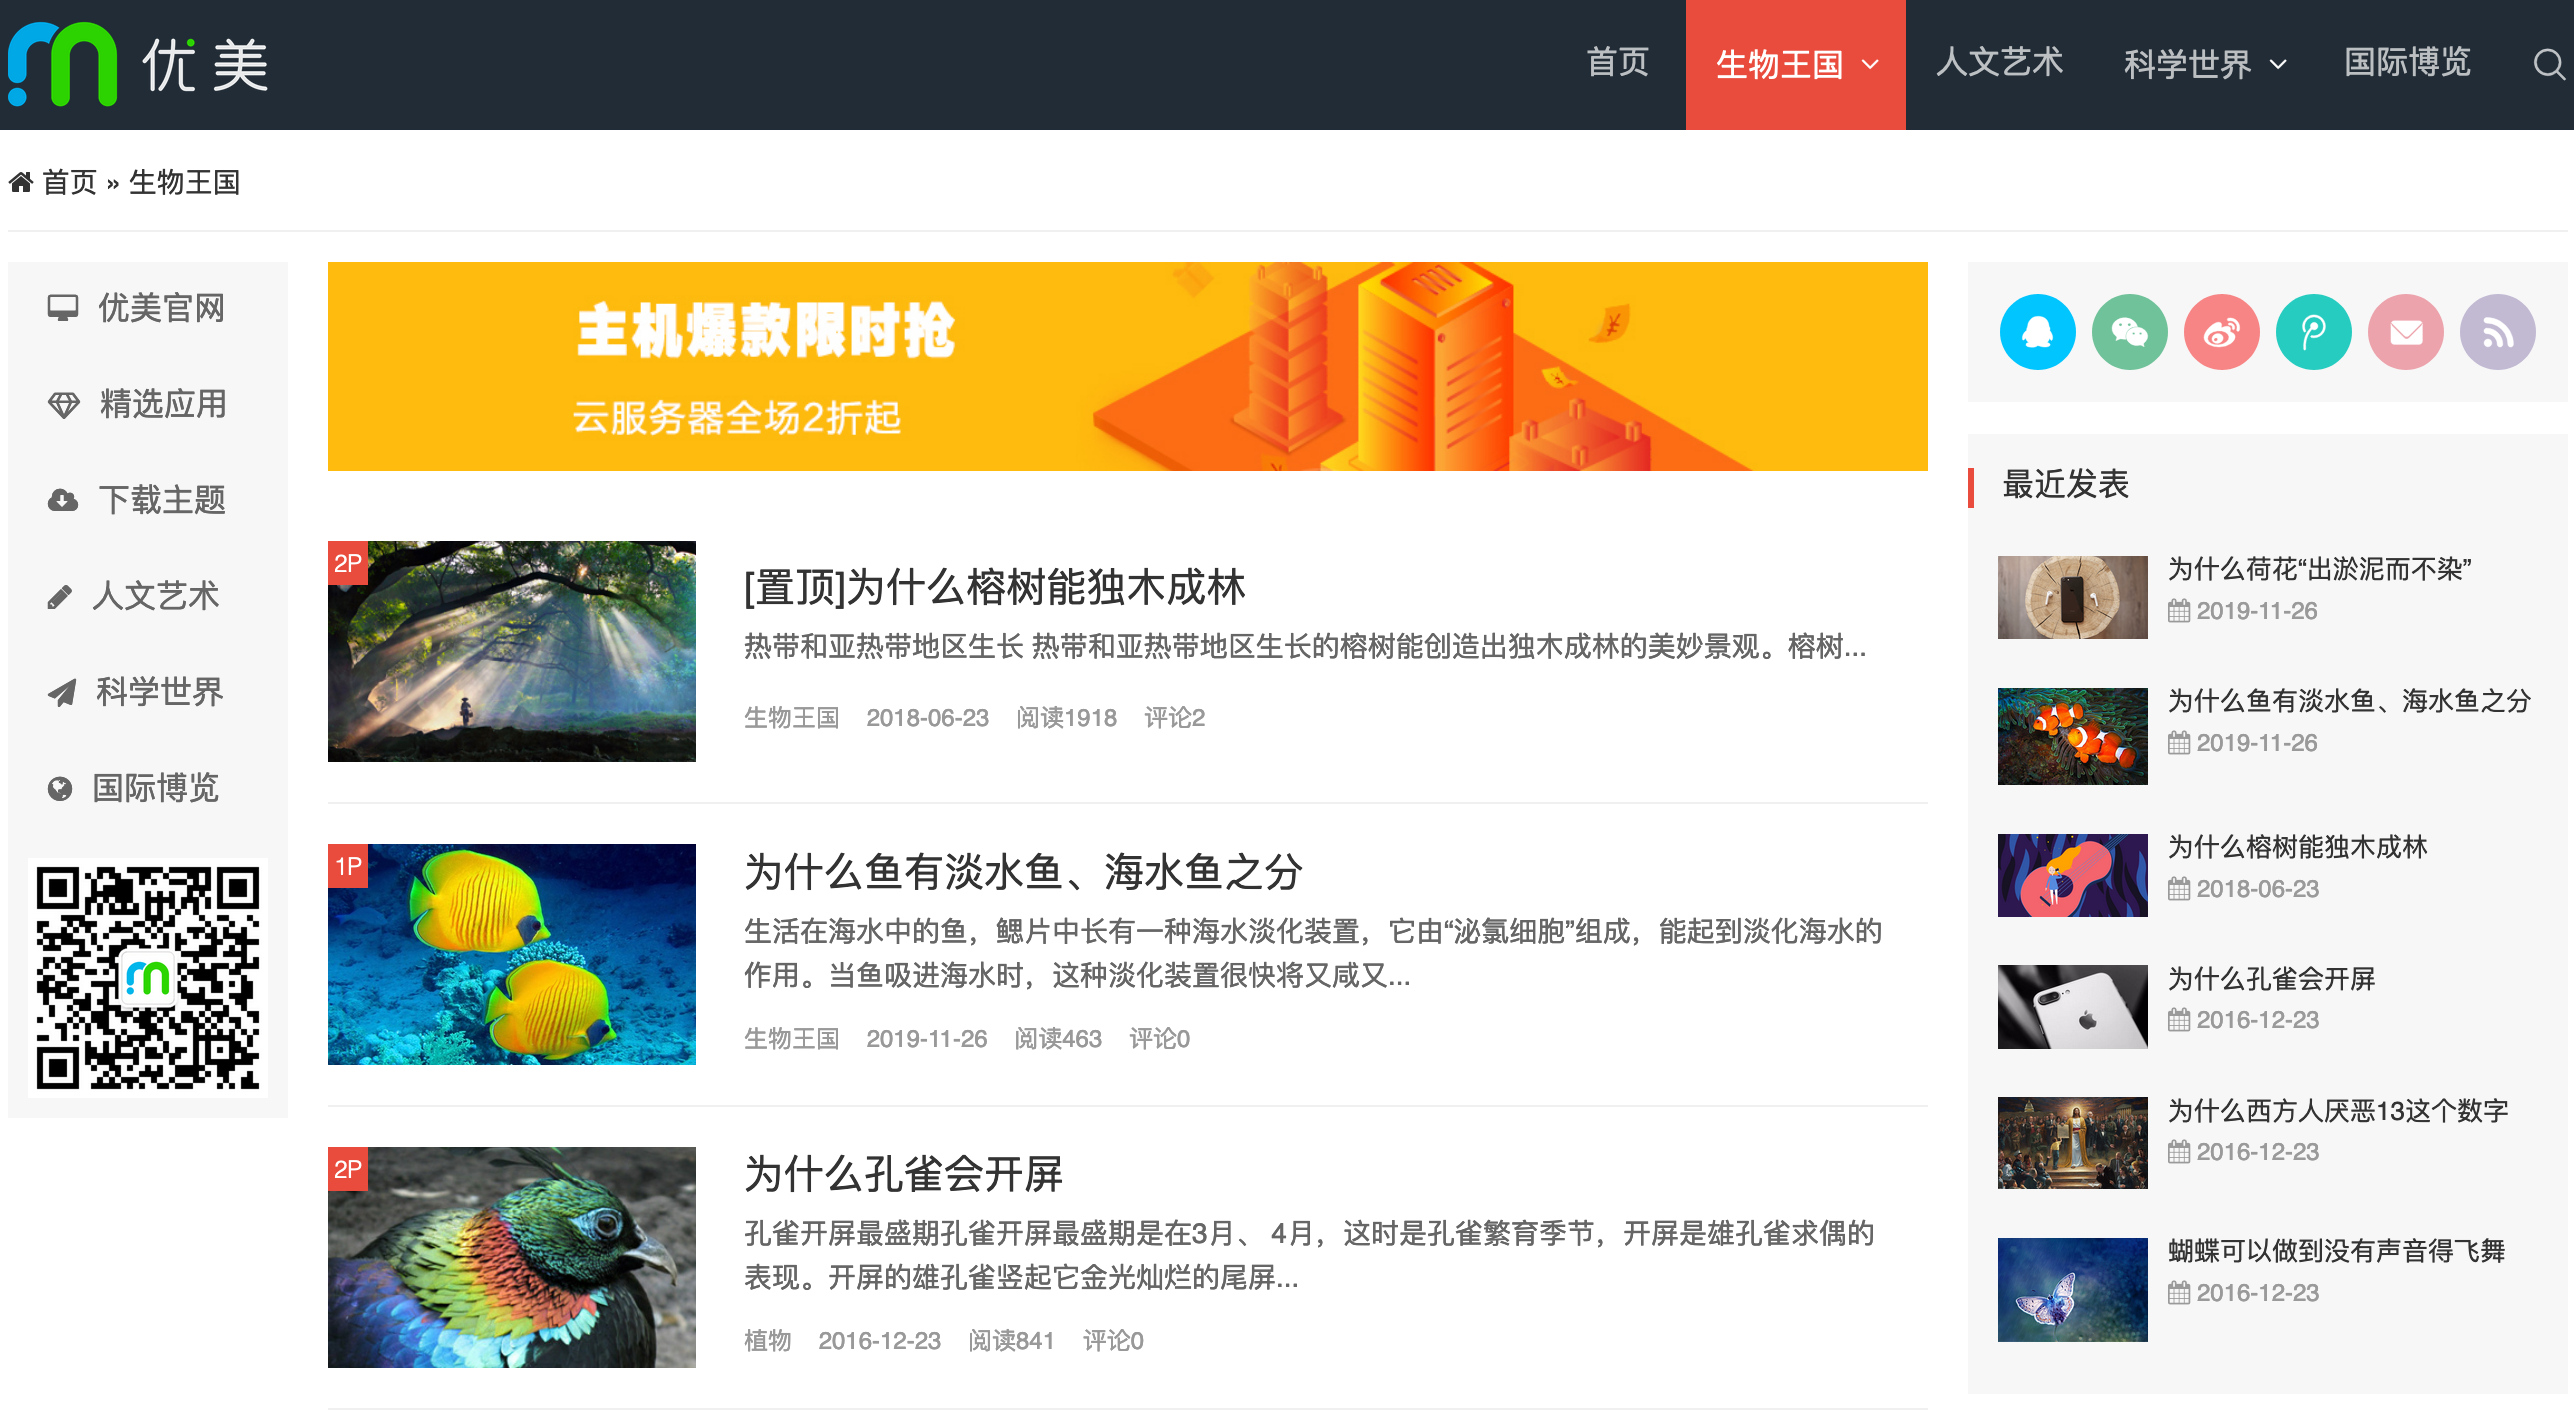
Task: Click calendar icon under 为什么荷花 post
Action: 2179,611
